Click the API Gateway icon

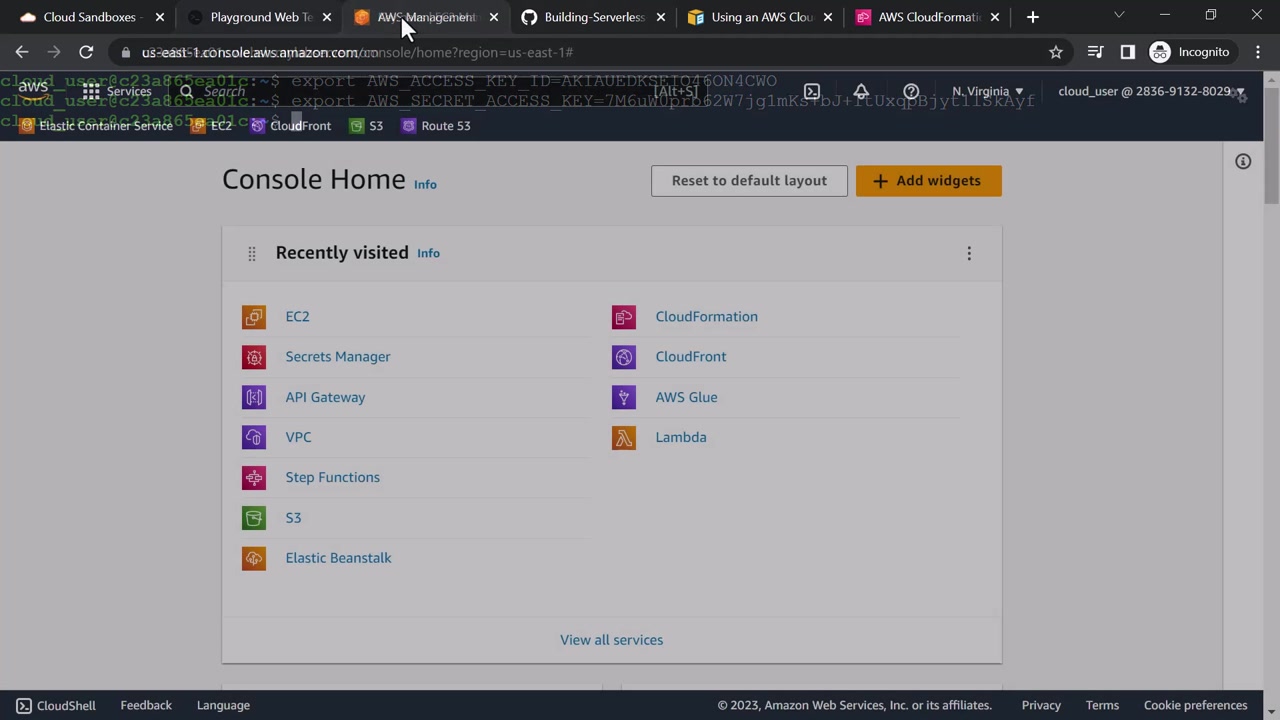pyautogui.click(x=254, y=397)
